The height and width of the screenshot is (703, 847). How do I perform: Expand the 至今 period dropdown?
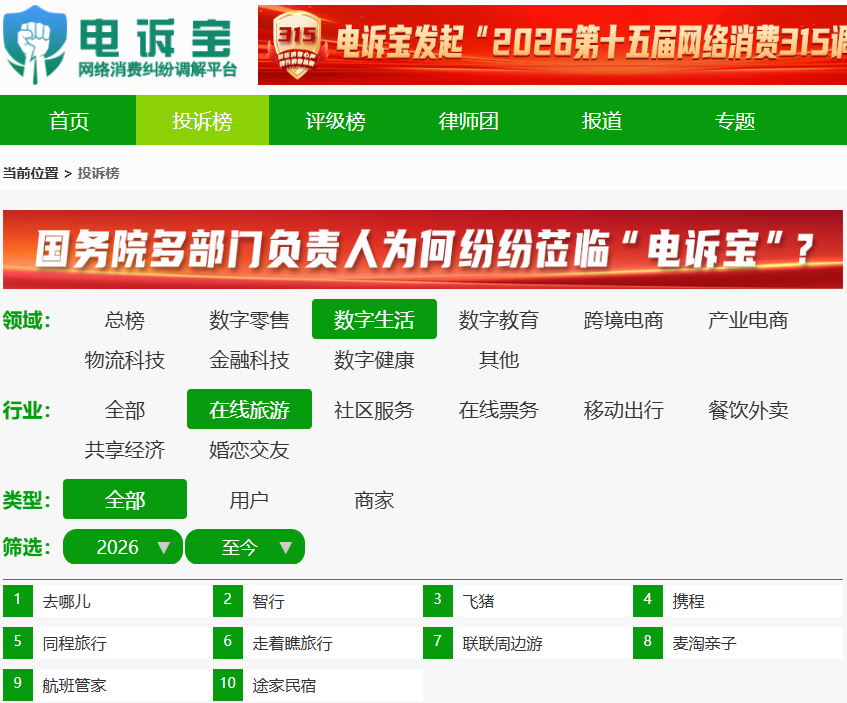pyautogui.click(x=245, y=547)
